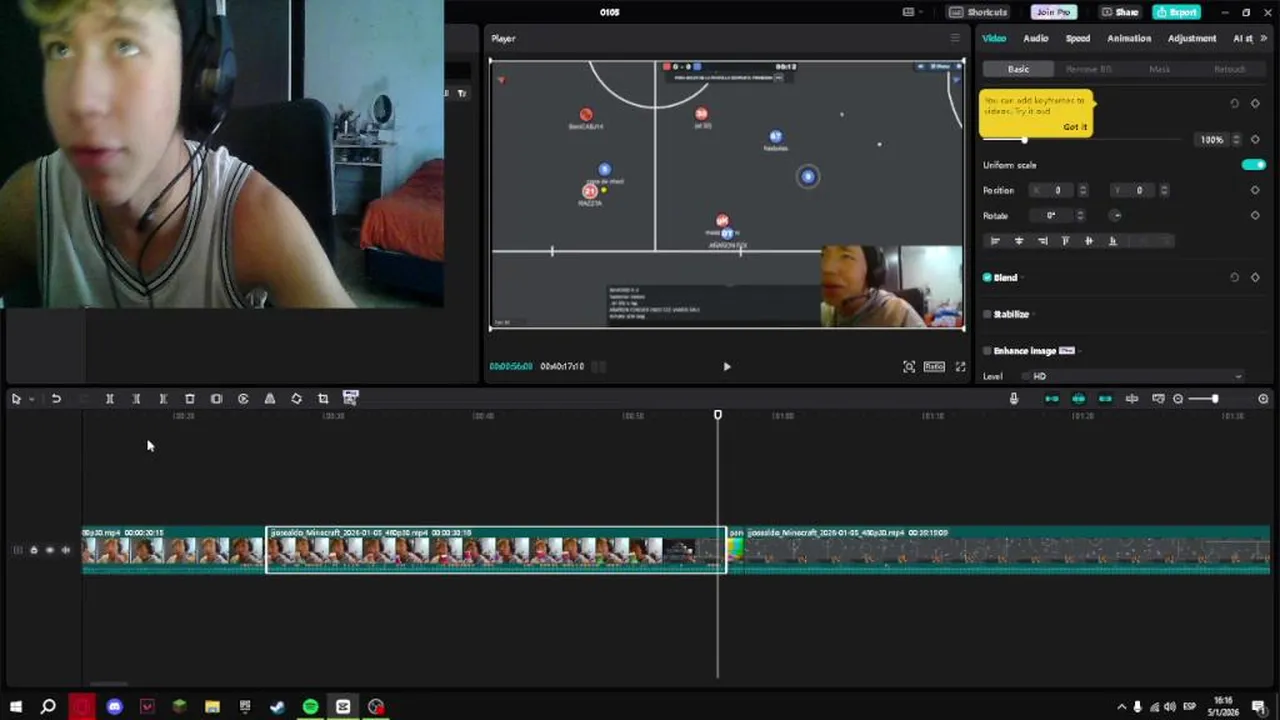Image resolution: width=1280 pixels, height=720 pixels.
Task: Reset the Blend settings
Action: click(x=1235, y=278)
